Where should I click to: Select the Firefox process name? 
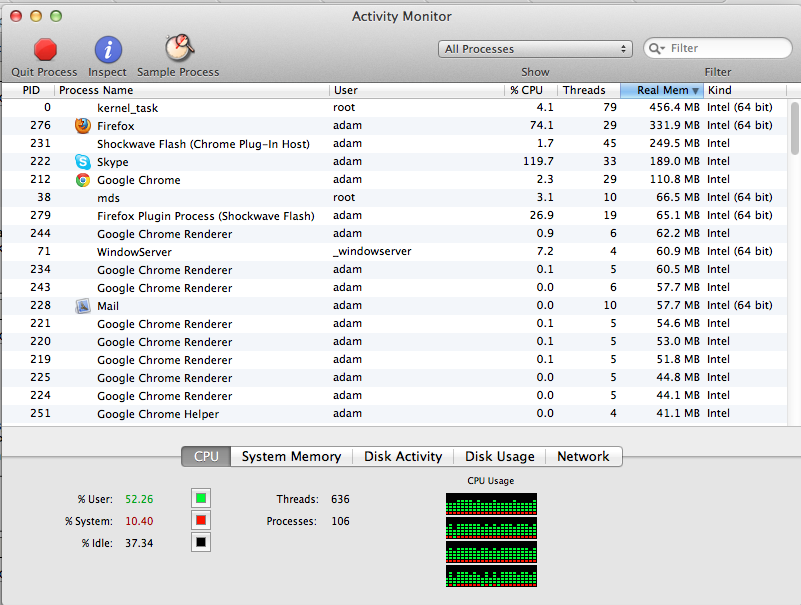coord(115,126)
